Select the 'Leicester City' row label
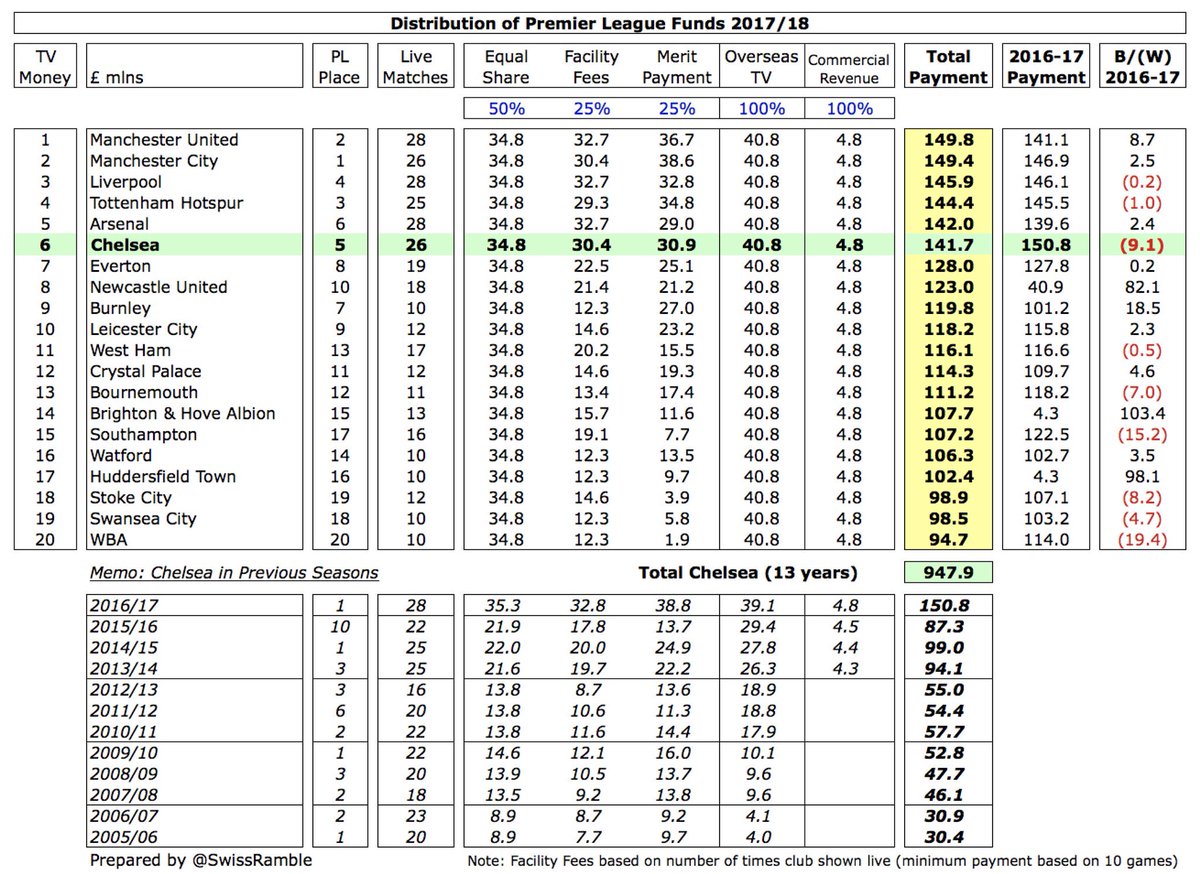The width and height of the screenshot is (1200, 874). (x=143, y=329)
